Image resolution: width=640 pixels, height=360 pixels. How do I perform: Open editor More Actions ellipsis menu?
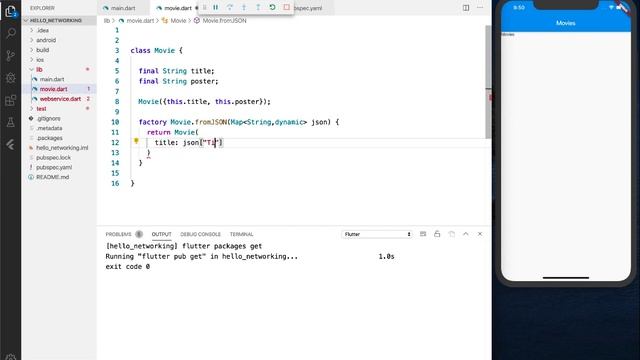pos(480,8)
